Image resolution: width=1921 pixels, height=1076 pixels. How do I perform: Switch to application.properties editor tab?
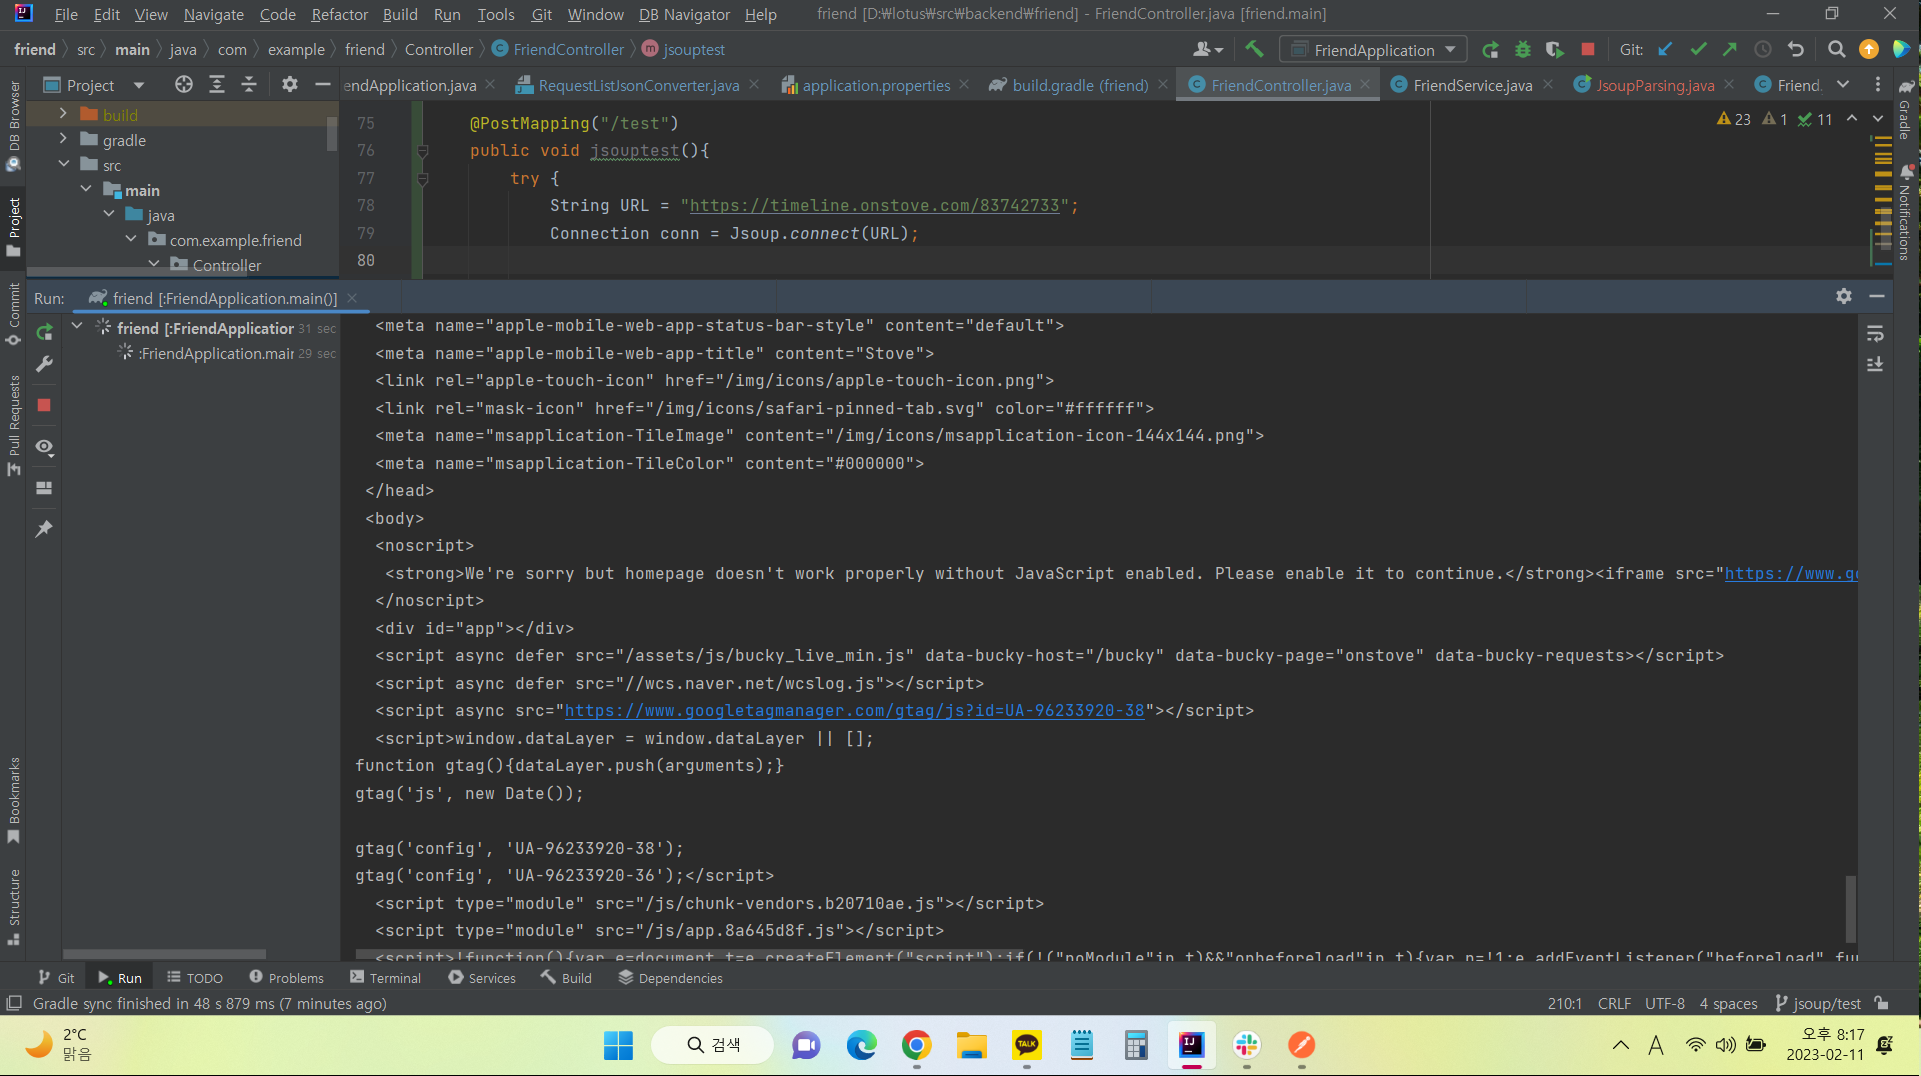(x=865, y=85)
